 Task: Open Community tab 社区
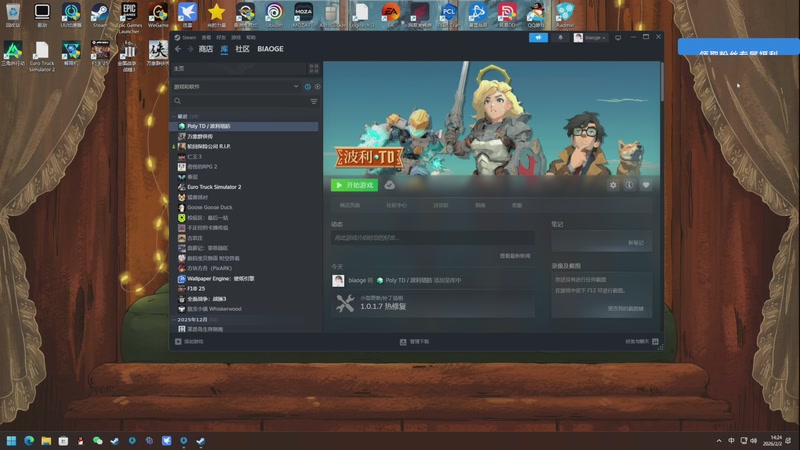coord(242,49)
